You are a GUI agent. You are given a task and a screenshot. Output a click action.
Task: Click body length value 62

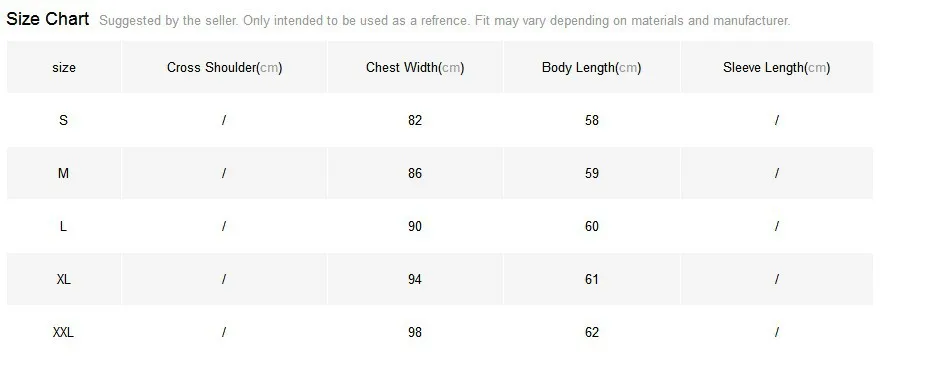pyautogui.click(x=592, y=332)
